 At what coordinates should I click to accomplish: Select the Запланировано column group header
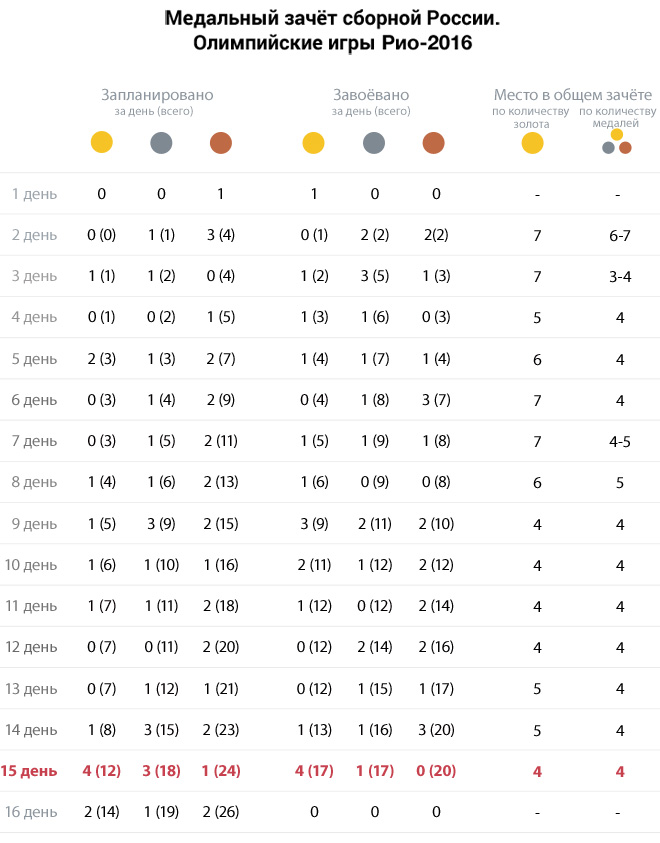pos(157,95)
